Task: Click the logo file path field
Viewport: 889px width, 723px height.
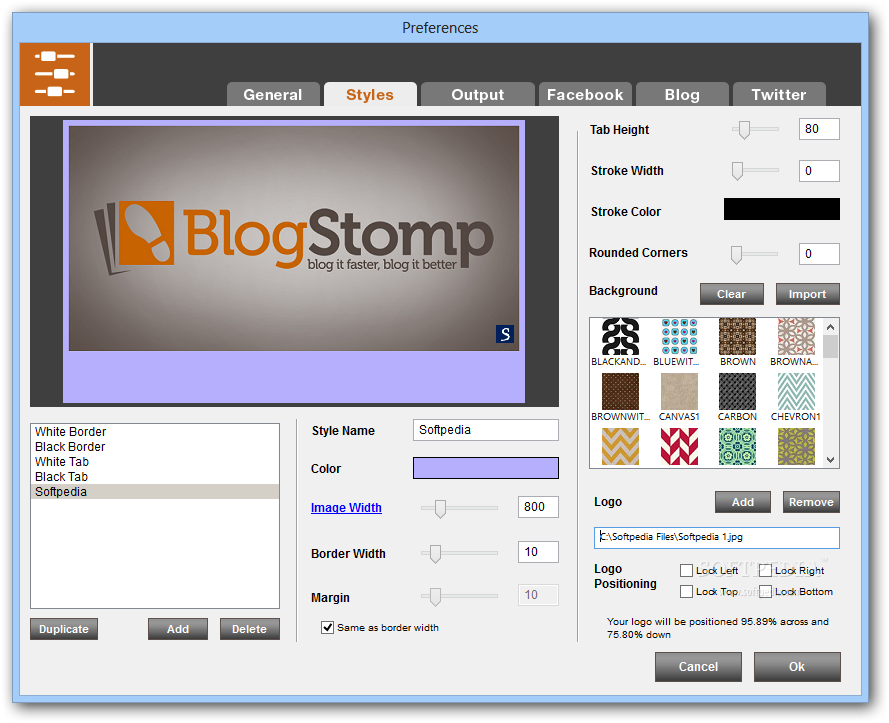Action: click(x=717, y=538)
